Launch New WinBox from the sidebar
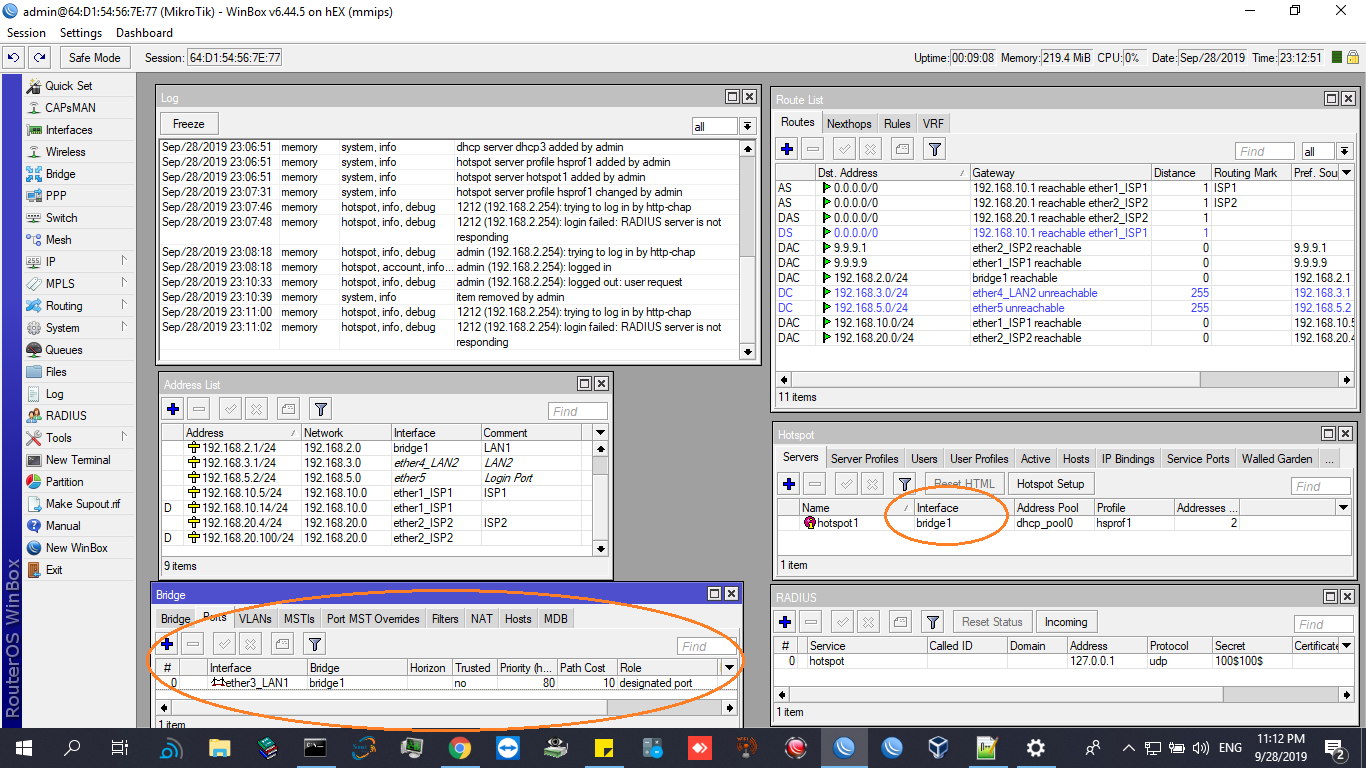1366x768 pixels. tap(76, 548)
